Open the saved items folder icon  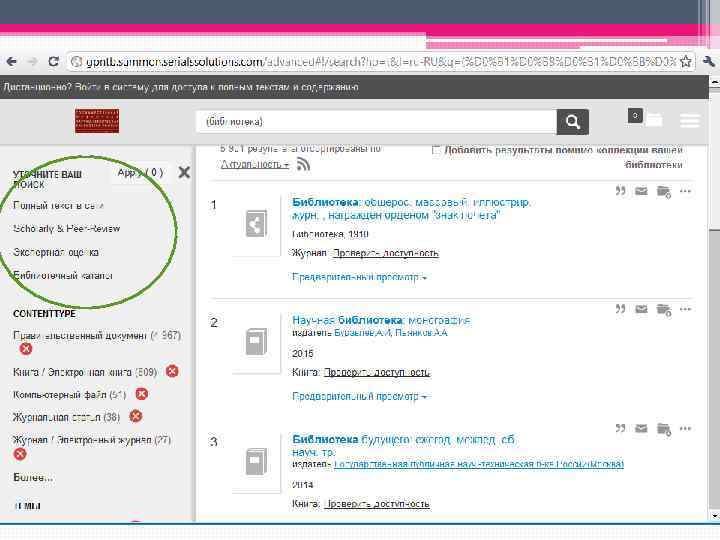click(x=654, y=120)
